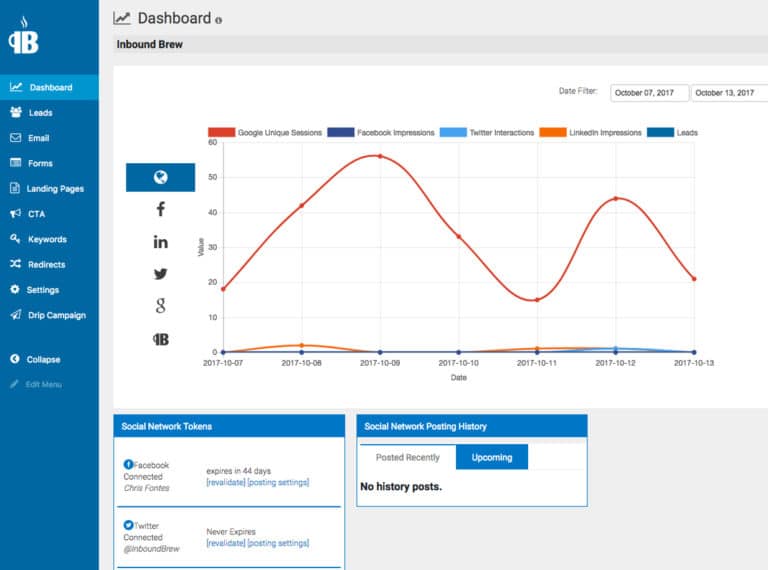The height and width of the screenshot is (570, 768).
Task: Collapse the left sidebar menu
Action: 43,359
